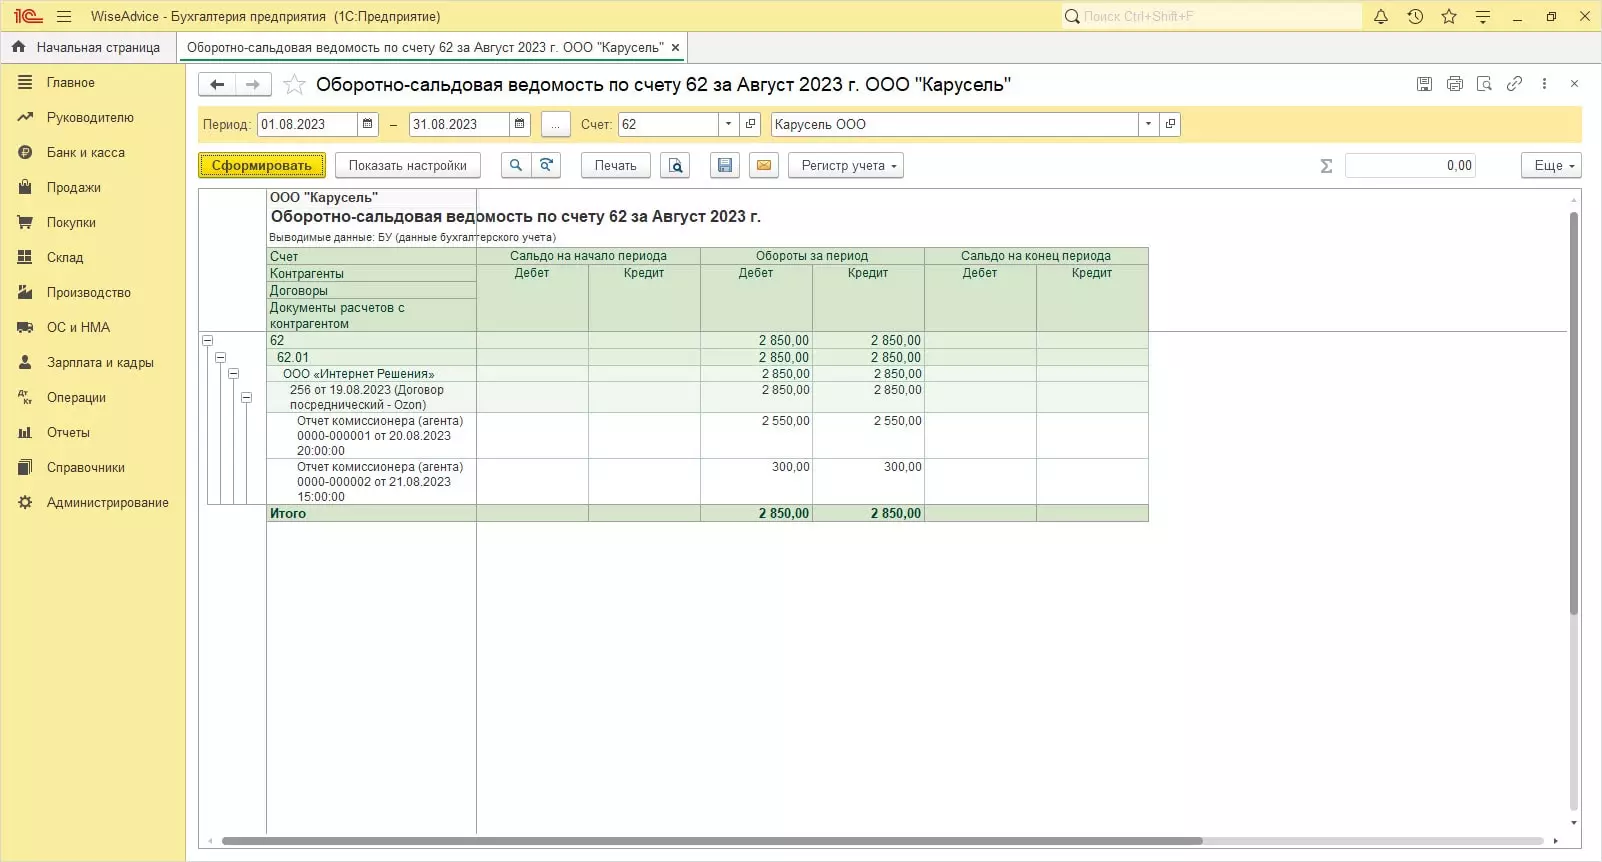Open calendar for start date 01.08.2023
1602x862 pixels.
click(x=368, y=124)
